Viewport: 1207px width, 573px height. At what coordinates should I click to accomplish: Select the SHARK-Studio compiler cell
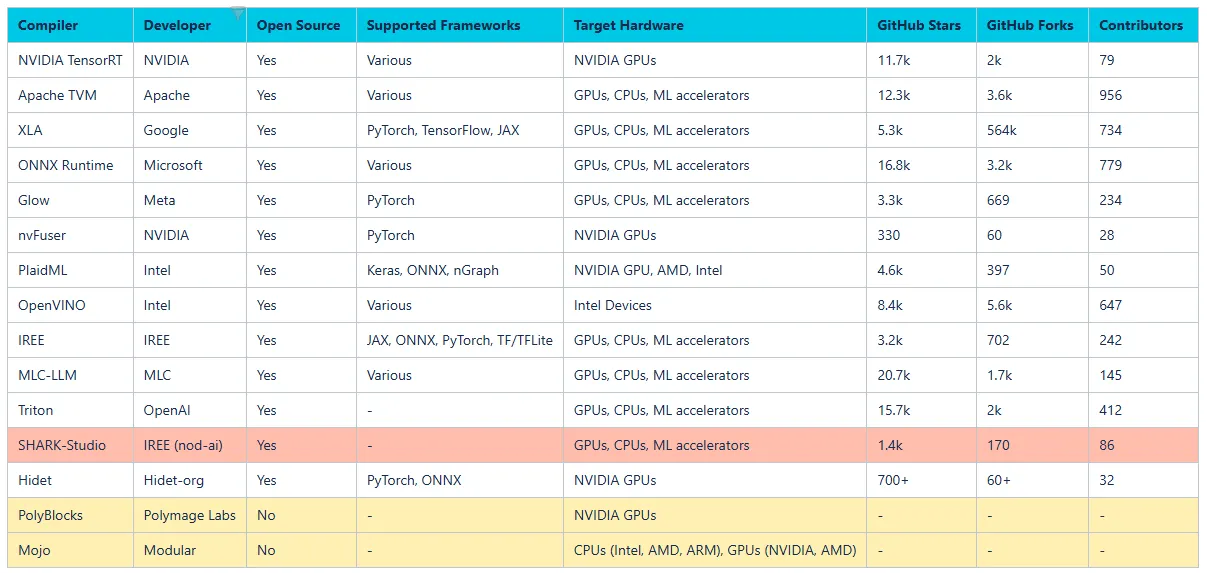coord(71,445)
